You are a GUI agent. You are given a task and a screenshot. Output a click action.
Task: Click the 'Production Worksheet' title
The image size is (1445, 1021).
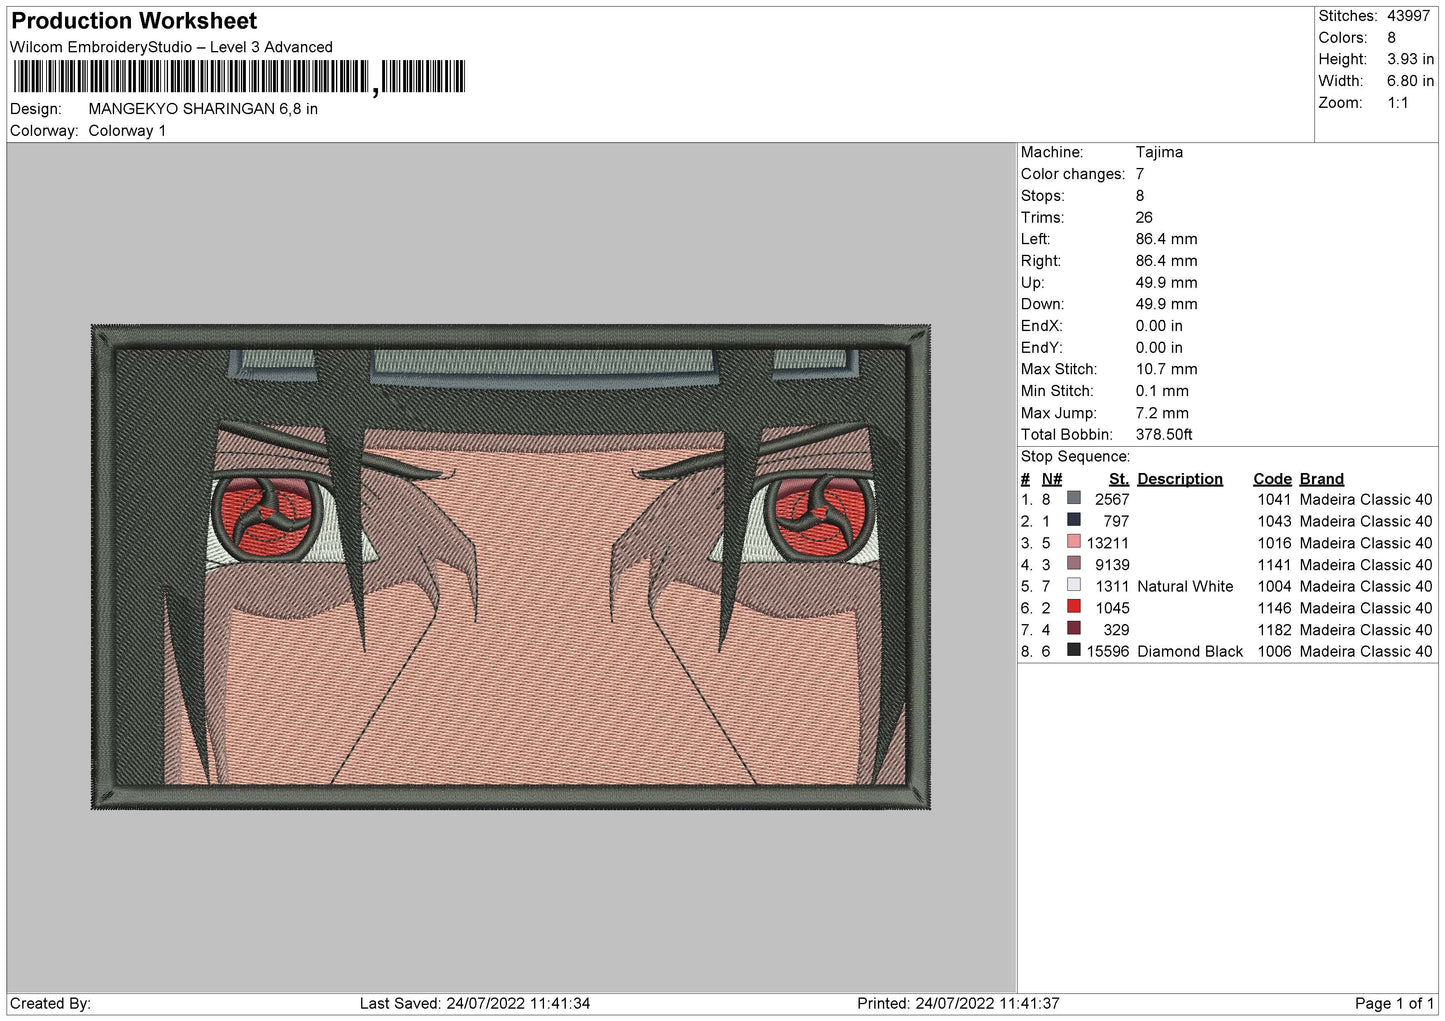134,21
